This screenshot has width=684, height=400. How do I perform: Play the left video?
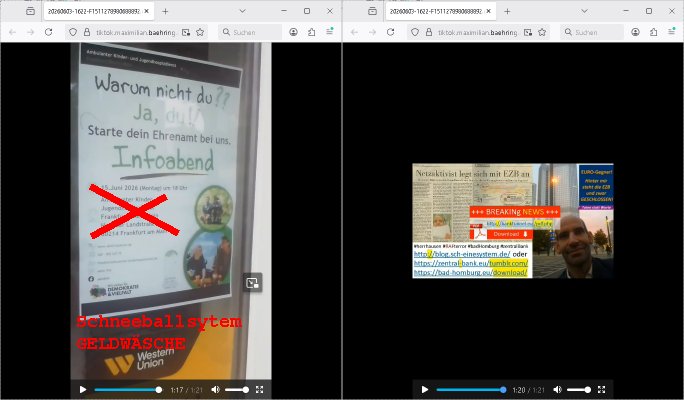click(82, 390)
